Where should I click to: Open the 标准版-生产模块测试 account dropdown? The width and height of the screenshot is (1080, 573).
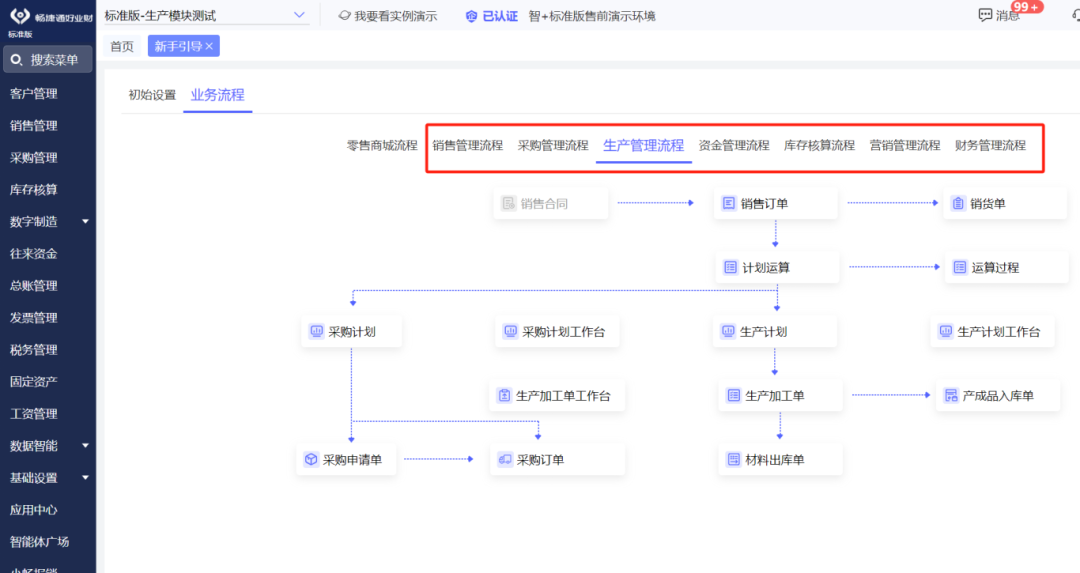(x=300, y=15)
